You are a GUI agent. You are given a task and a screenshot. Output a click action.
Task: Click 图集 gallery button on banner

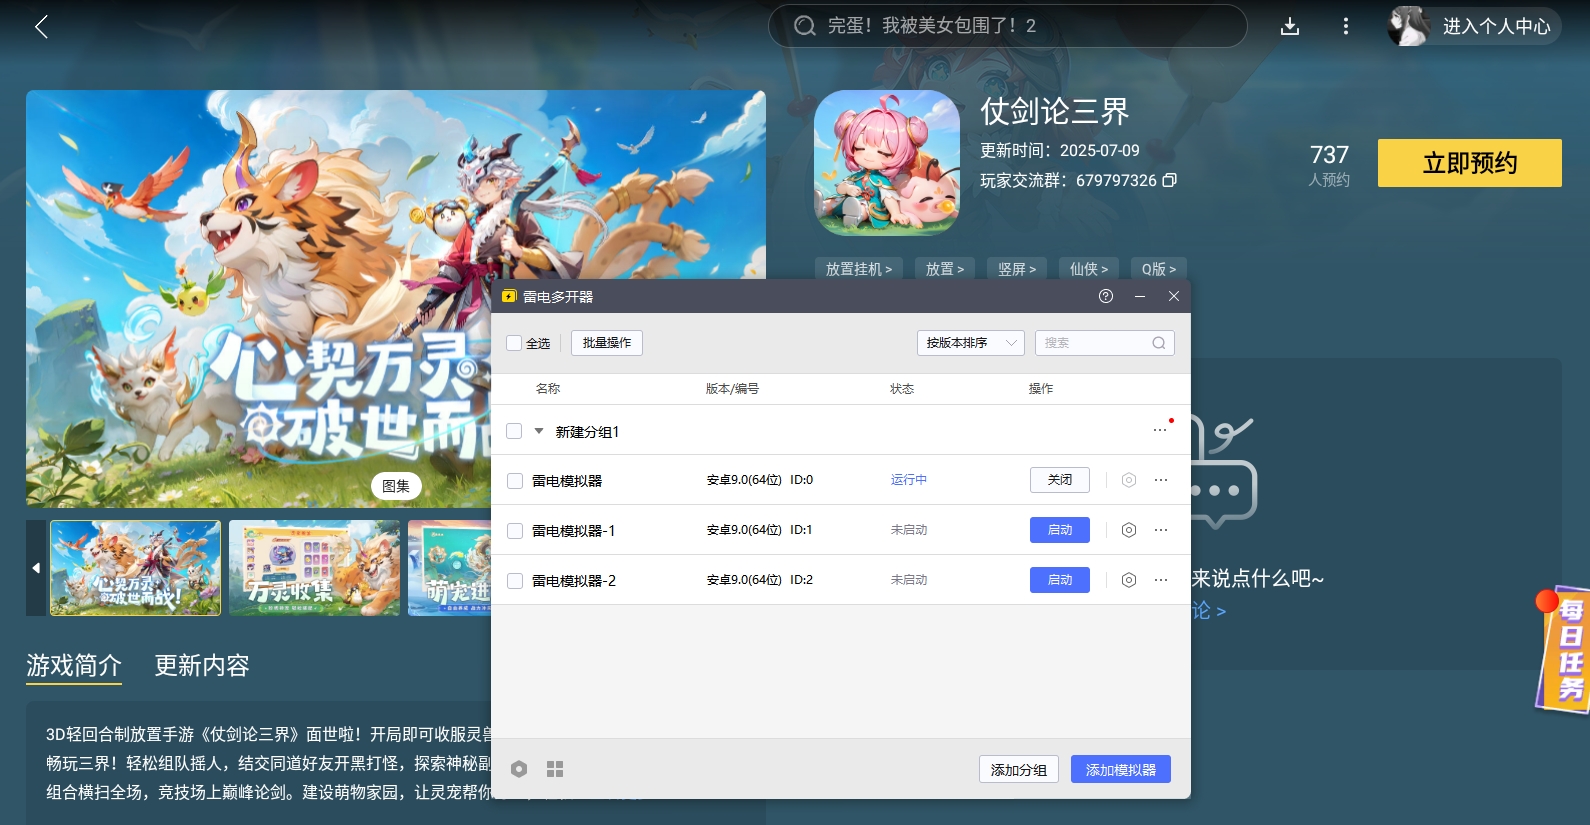pos(396,486)
